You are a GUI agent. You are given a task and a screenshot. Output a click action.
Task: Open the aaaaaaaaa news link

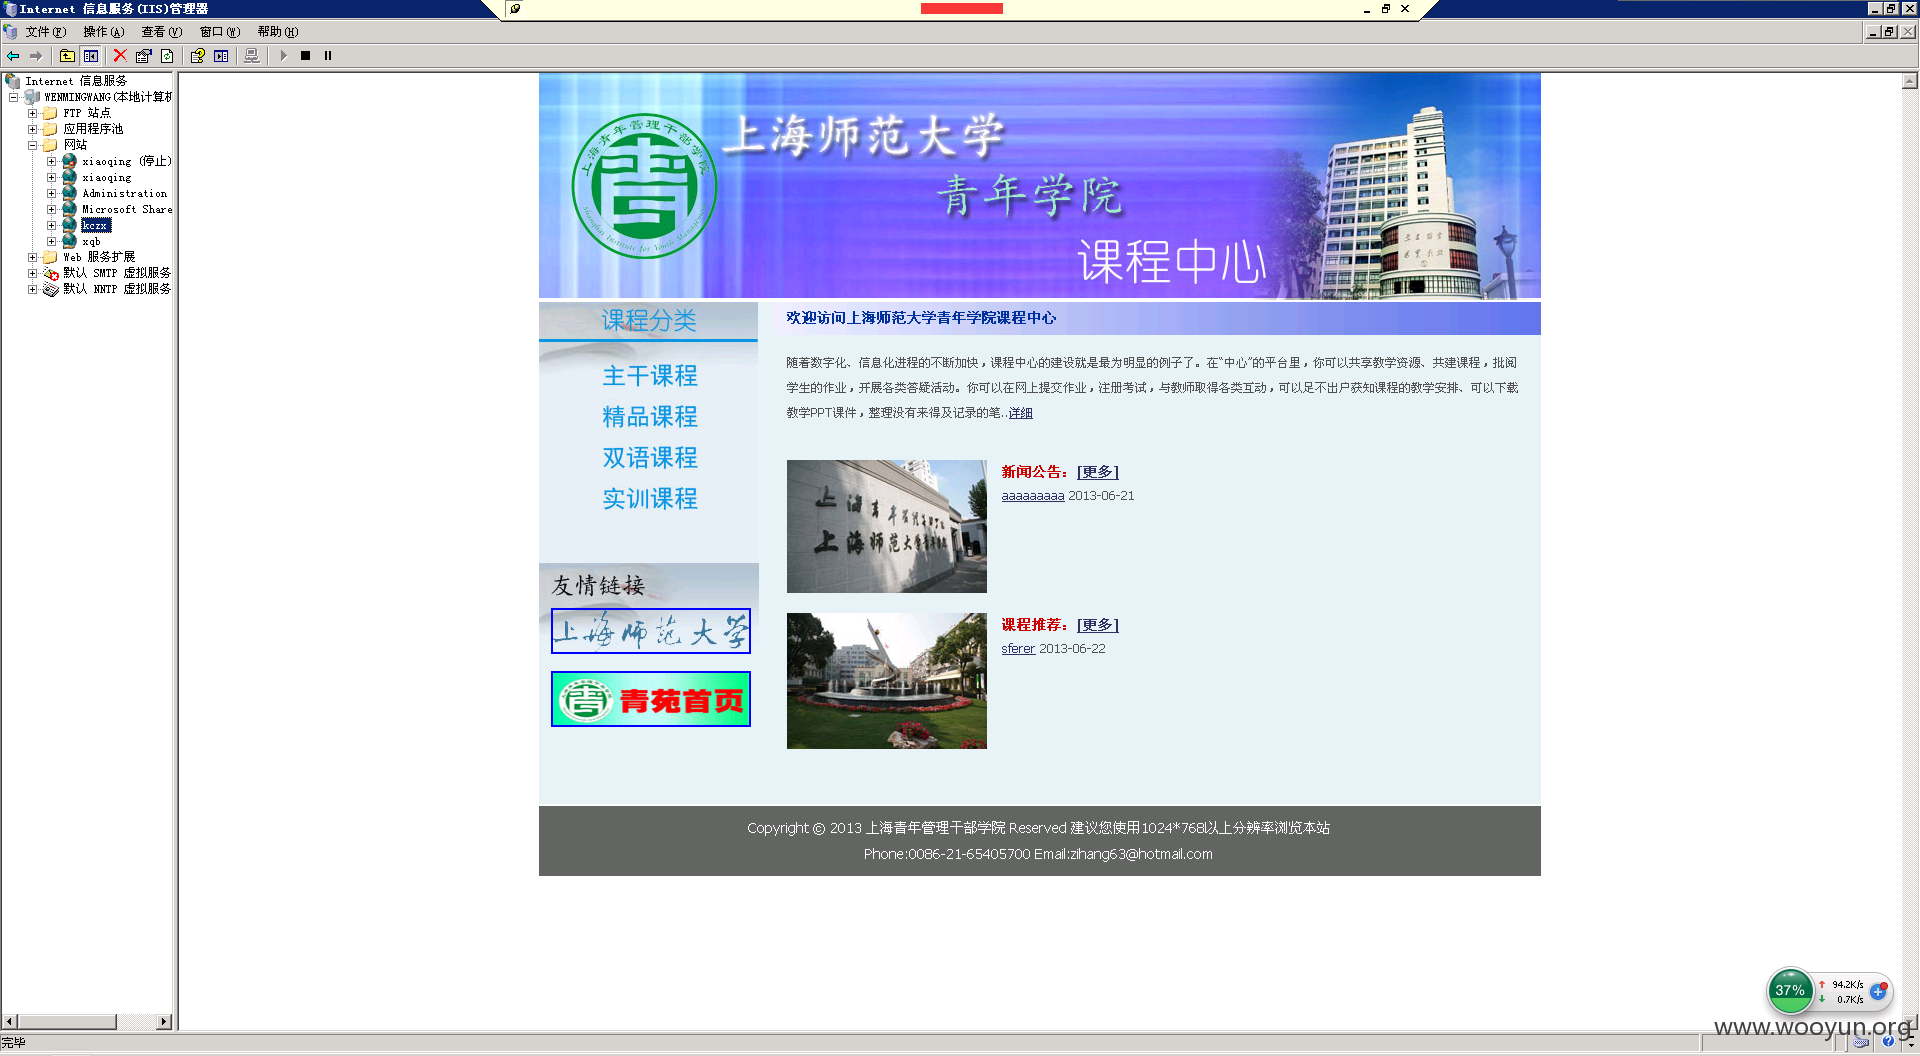tap(1033, 496)
